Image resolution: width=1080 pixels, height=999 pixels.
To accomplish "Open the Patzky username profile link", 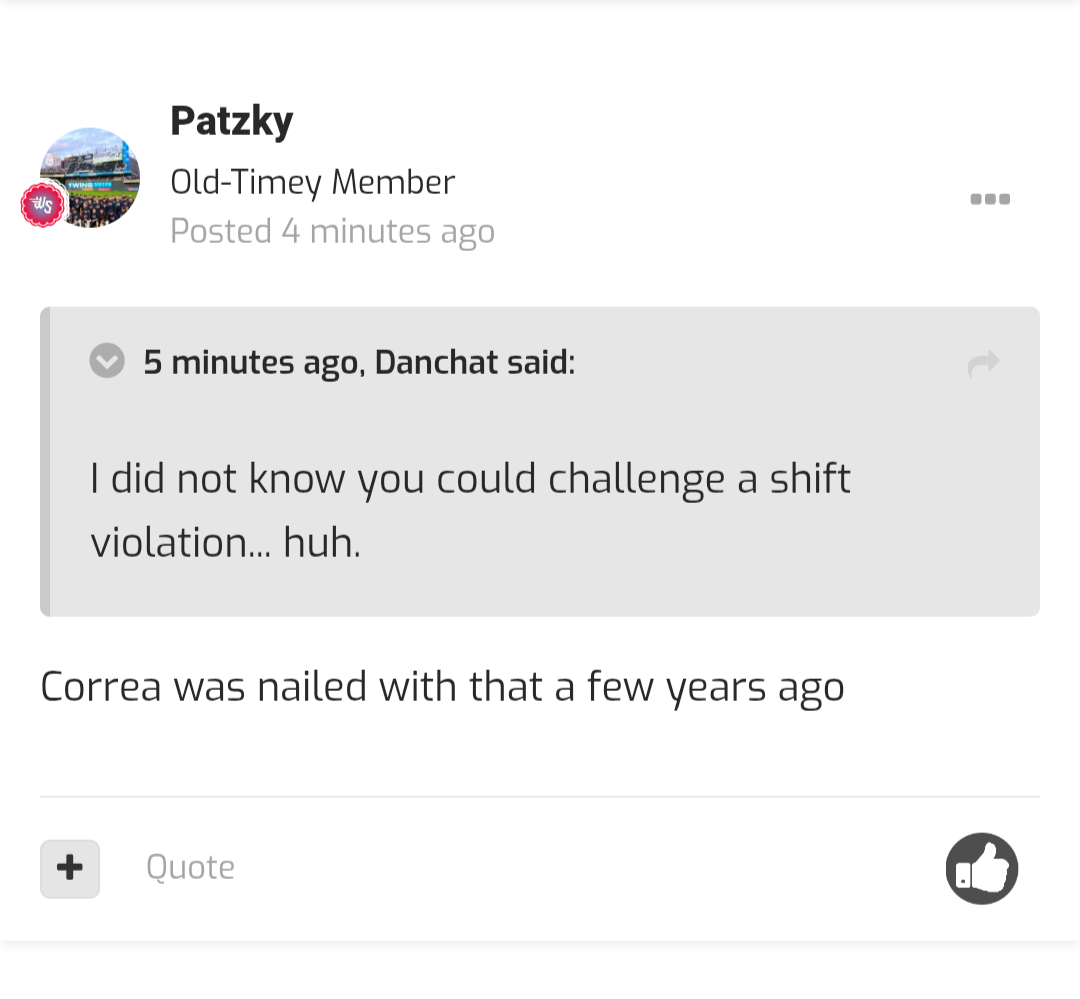I will tap(232, 121).
